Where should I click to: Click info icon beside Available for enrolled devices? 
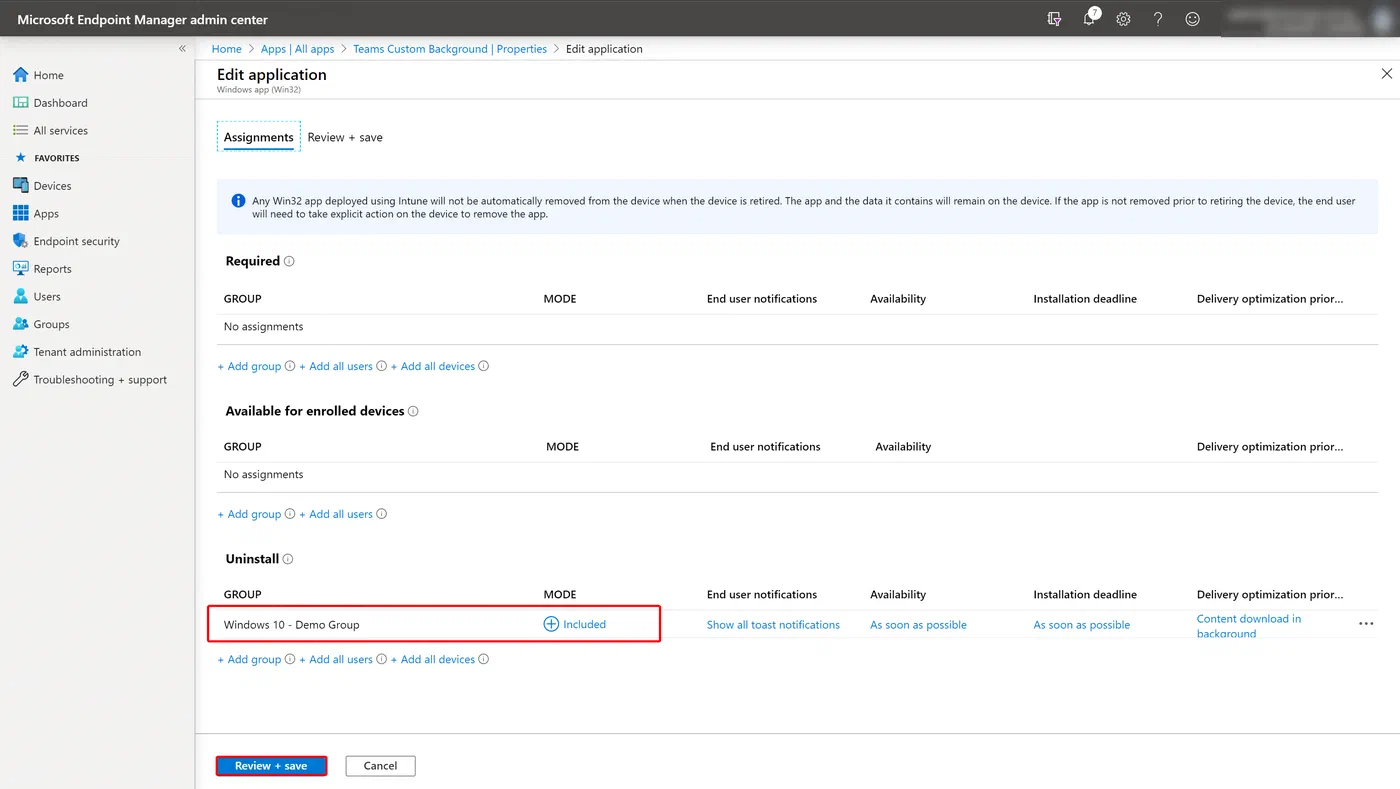[413, 411]
